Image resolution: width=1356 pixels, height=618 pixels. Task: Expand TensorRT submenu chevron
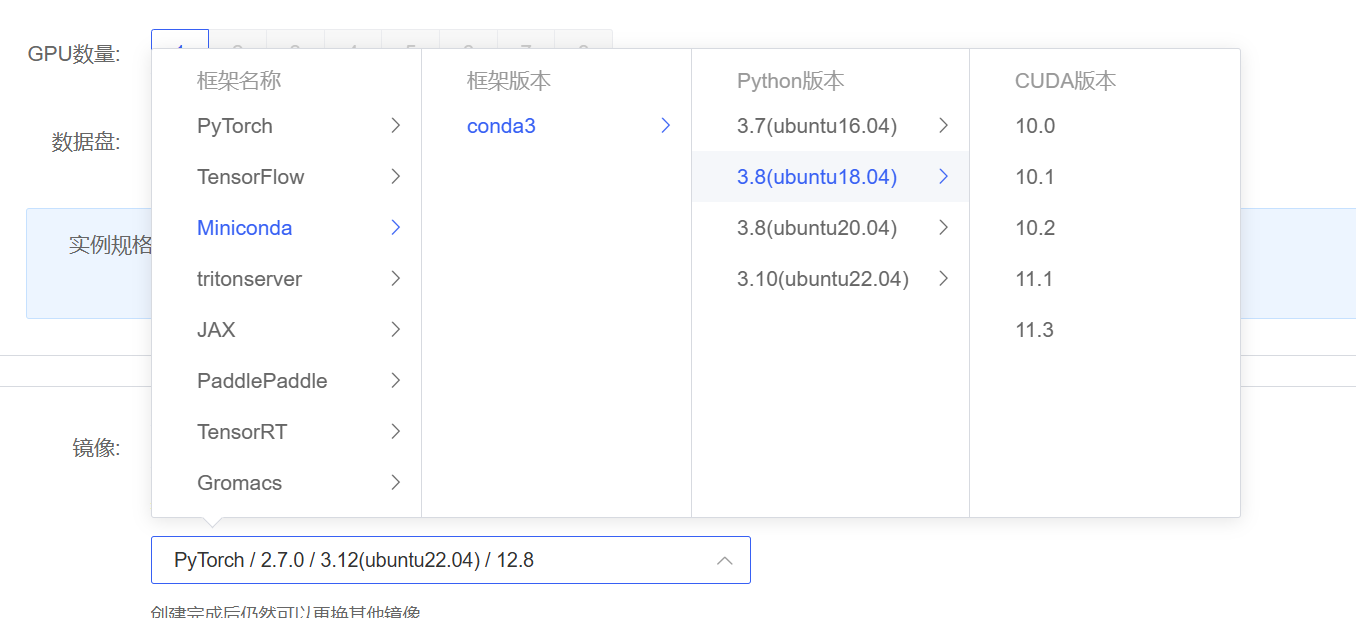tap(396, 432)
